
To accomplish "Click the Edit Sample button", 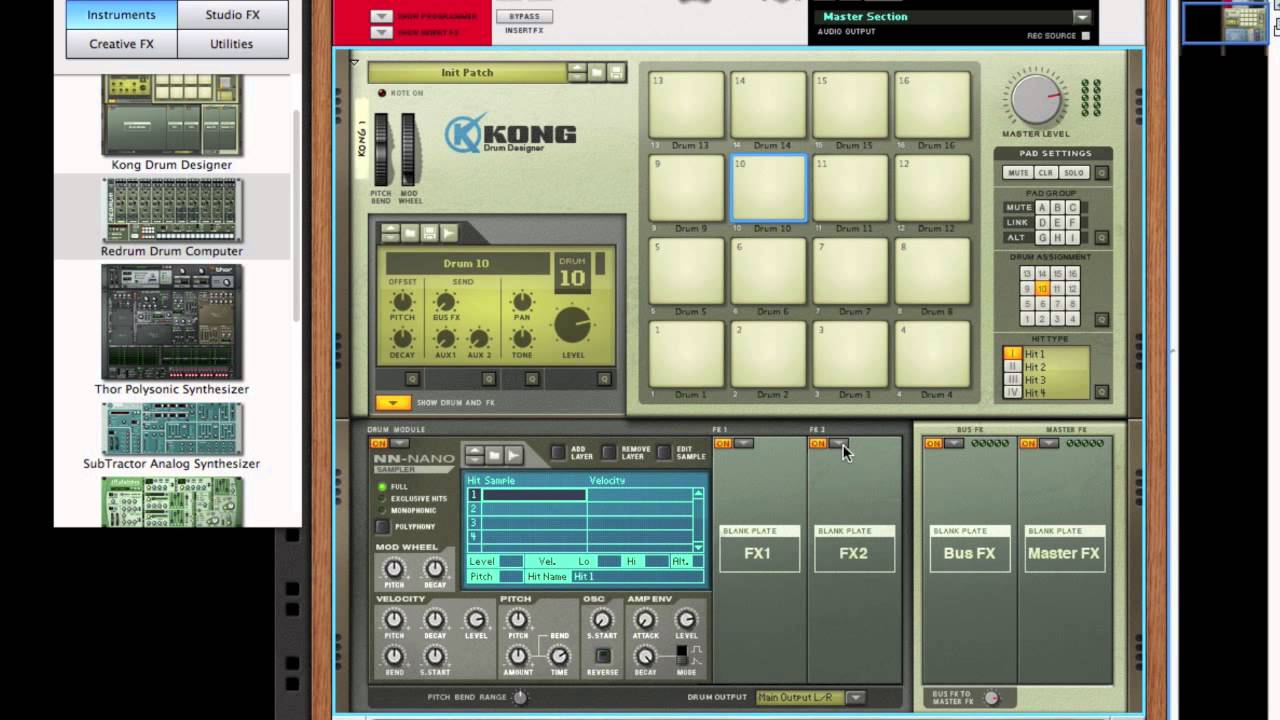I will pyautogui.click(x=664, y=453).
